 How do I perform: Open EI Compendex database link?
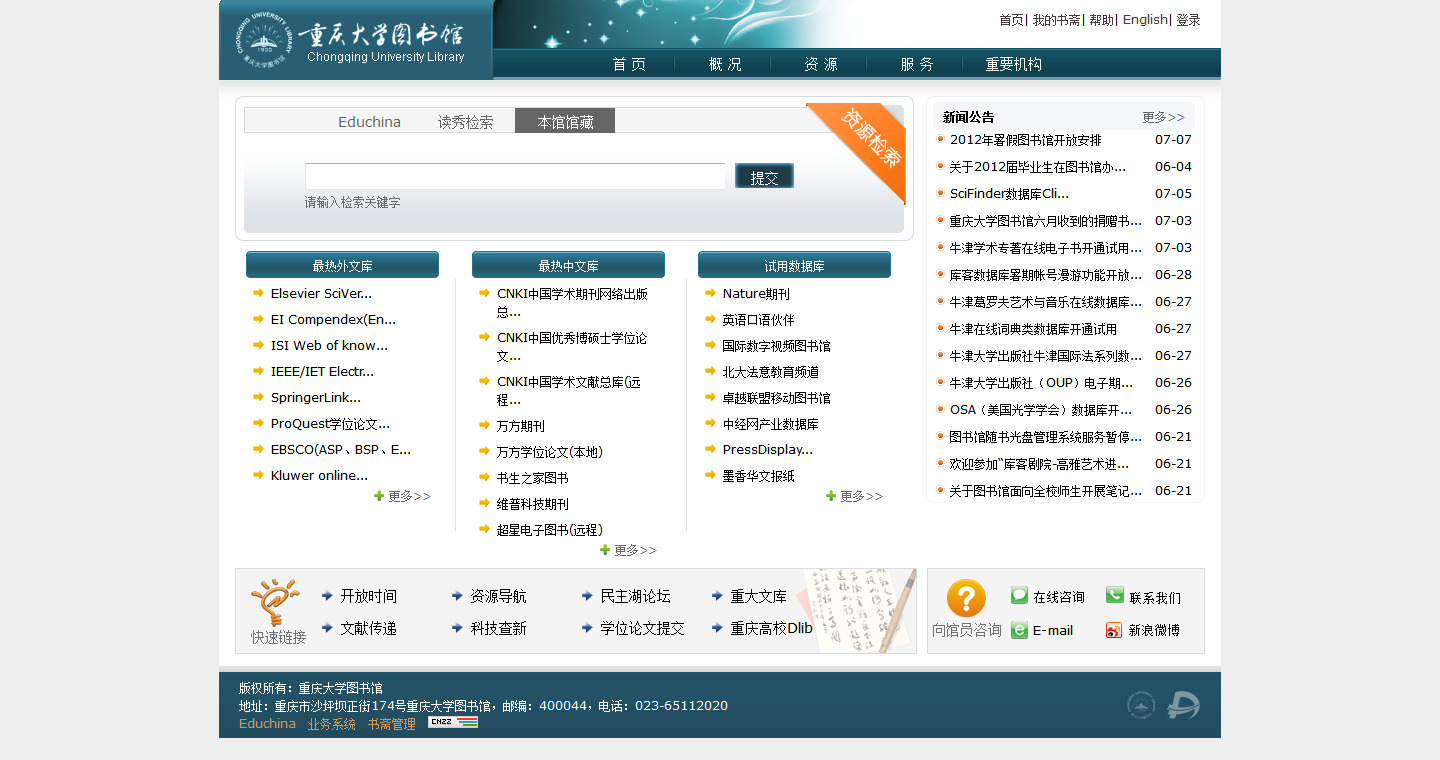(333, 320)
